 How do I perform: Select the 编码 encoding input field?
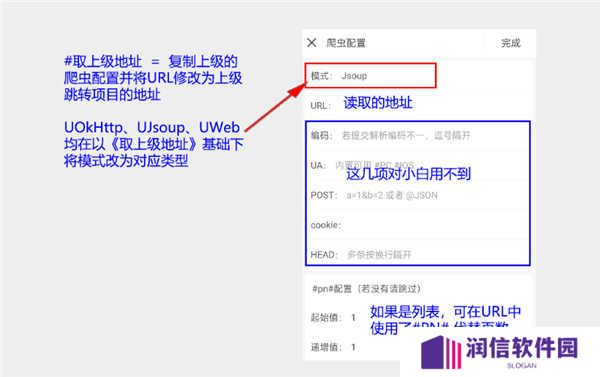[x=418, y=135]
